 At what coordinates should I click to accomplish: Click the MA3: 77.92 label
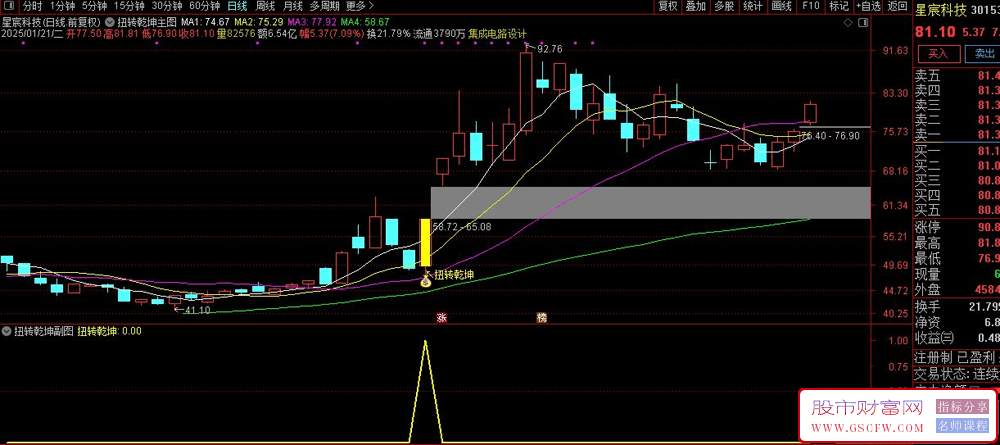pyautogui.click(x=311, y=20)
